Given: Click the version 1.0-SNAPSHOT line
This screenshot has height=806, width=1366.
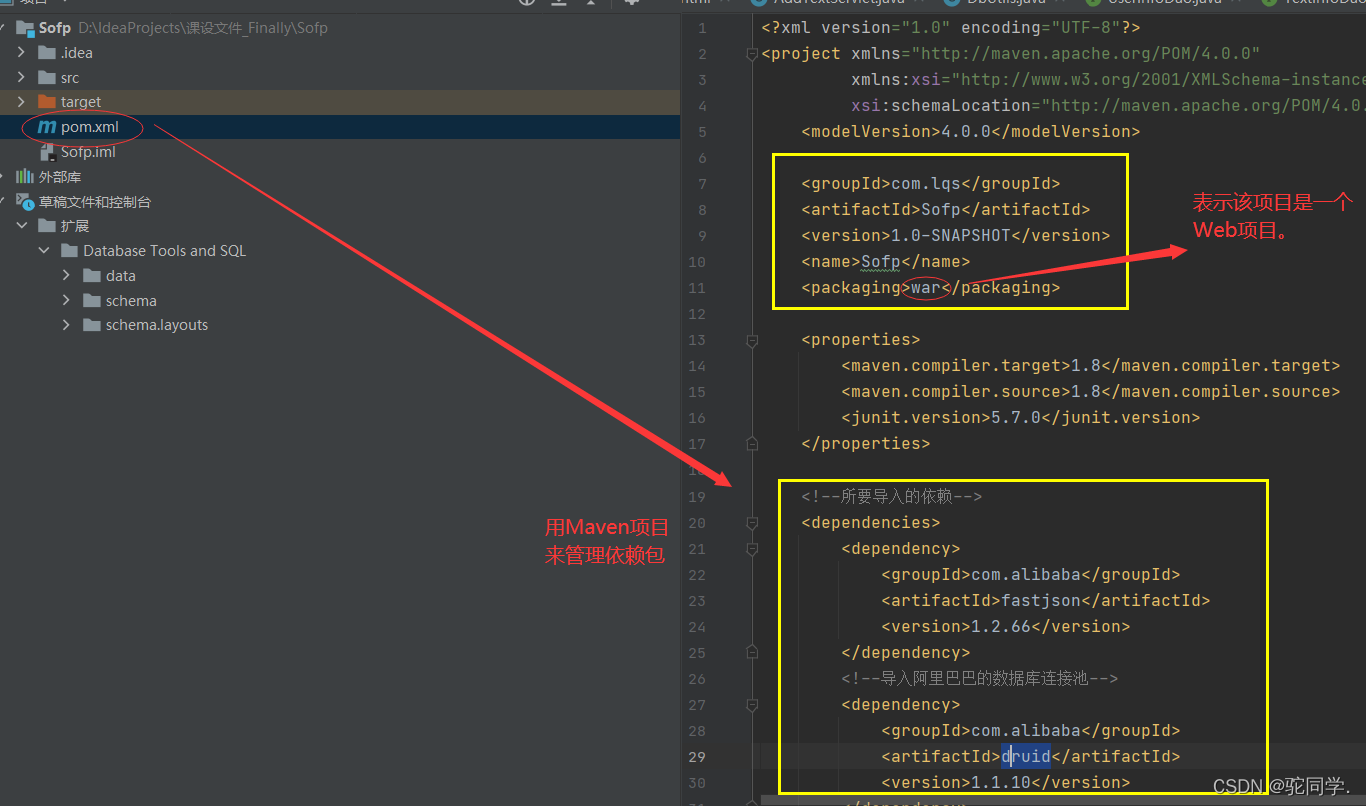Looking at the screenshot, I should click(x=955, y=235).
